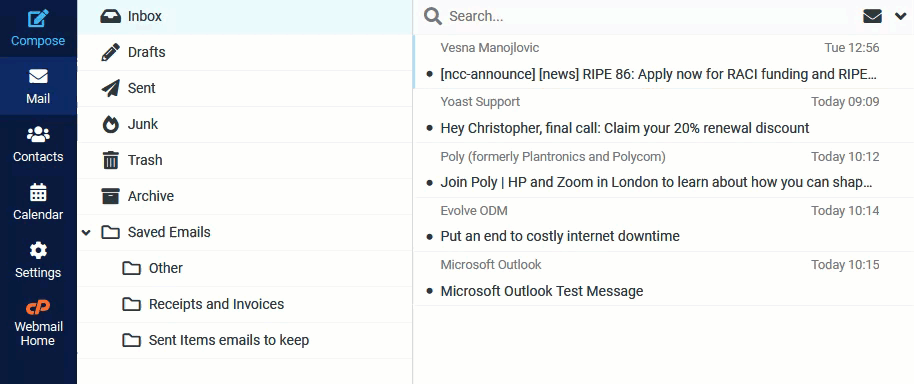Click the Sent Items emails folder icon
The image size is (914, 384).
click(131, 340)
